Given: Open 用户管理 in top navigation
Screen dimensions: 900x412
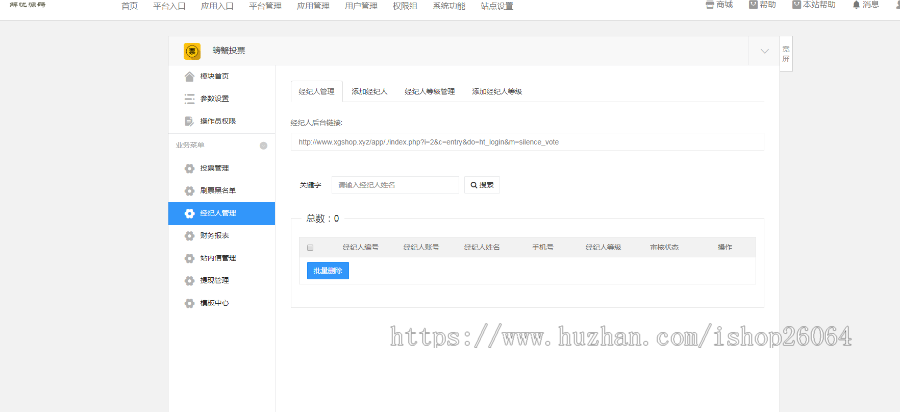Looking at the screenshot, I should click(361, 6).
